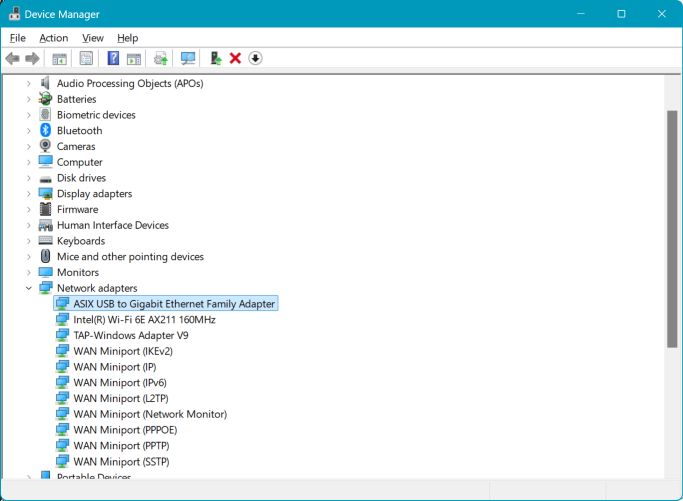Viewport: 683px width, 501px height.
Task: Maximize the Device Manager window
Action: (x=621, y=14)
